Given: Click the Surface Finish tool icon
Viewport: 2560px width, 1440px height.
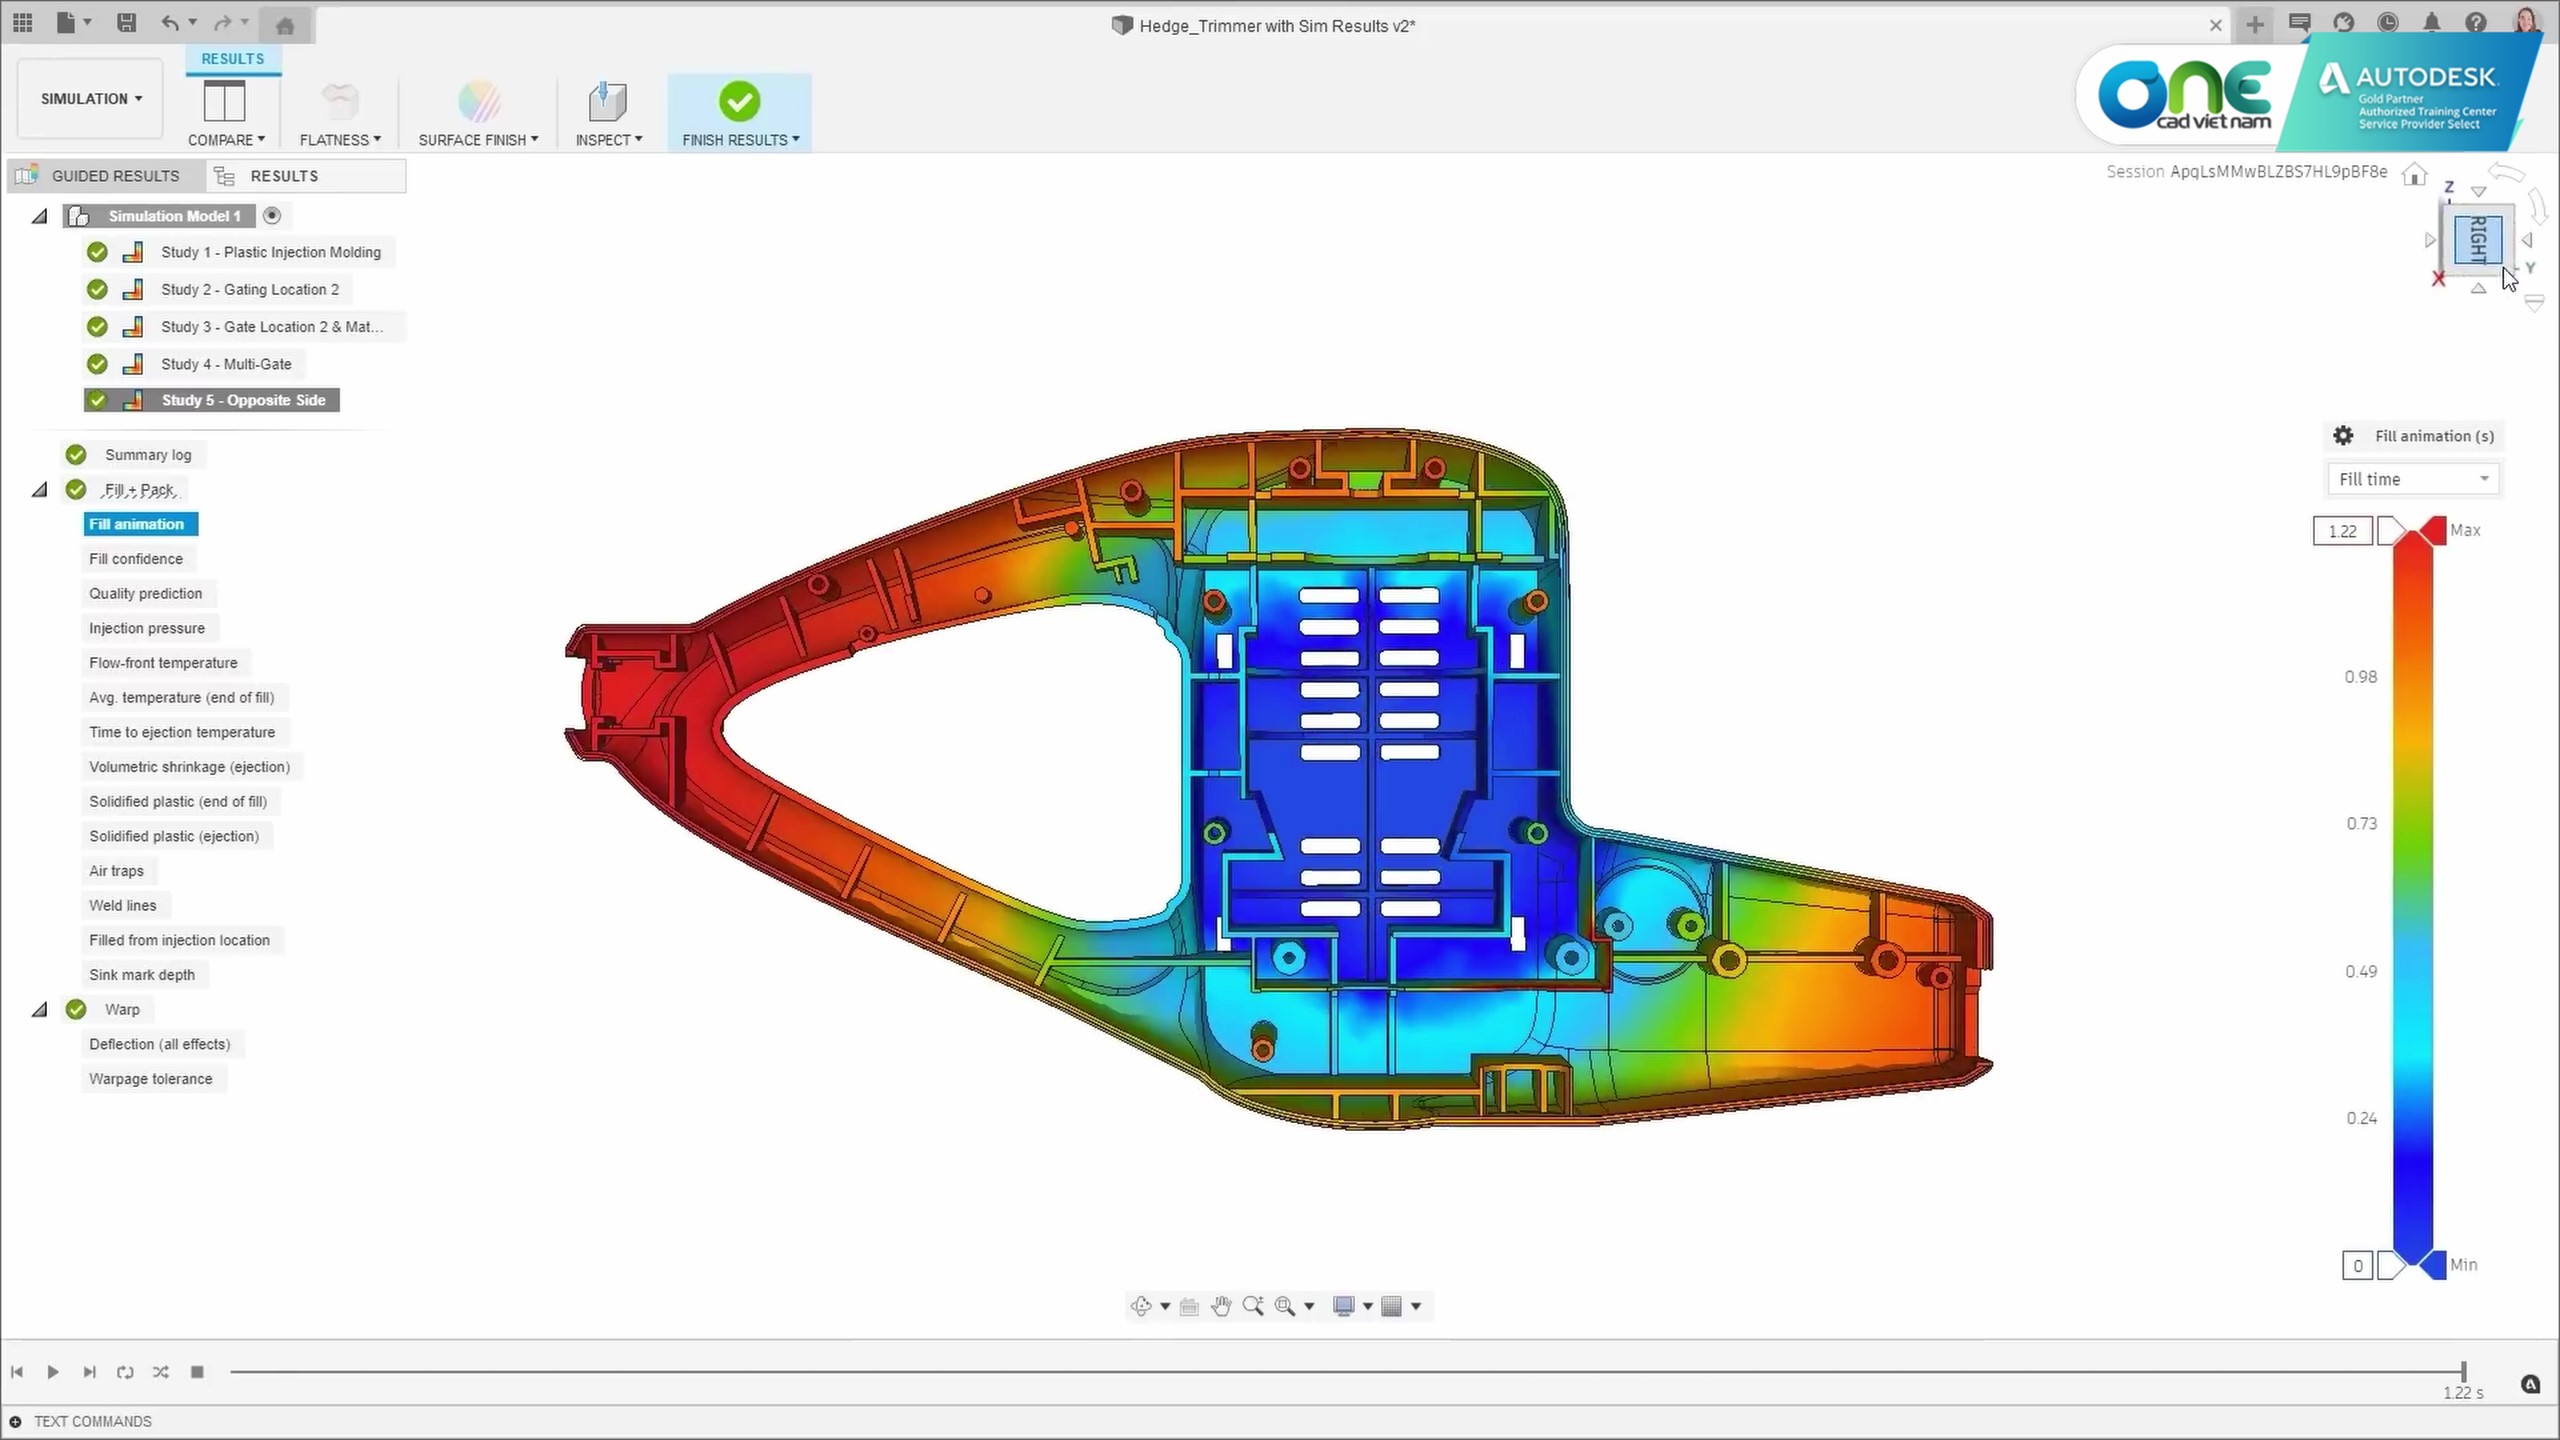Looking at the screenshot, I should click(x=479, y=101).
